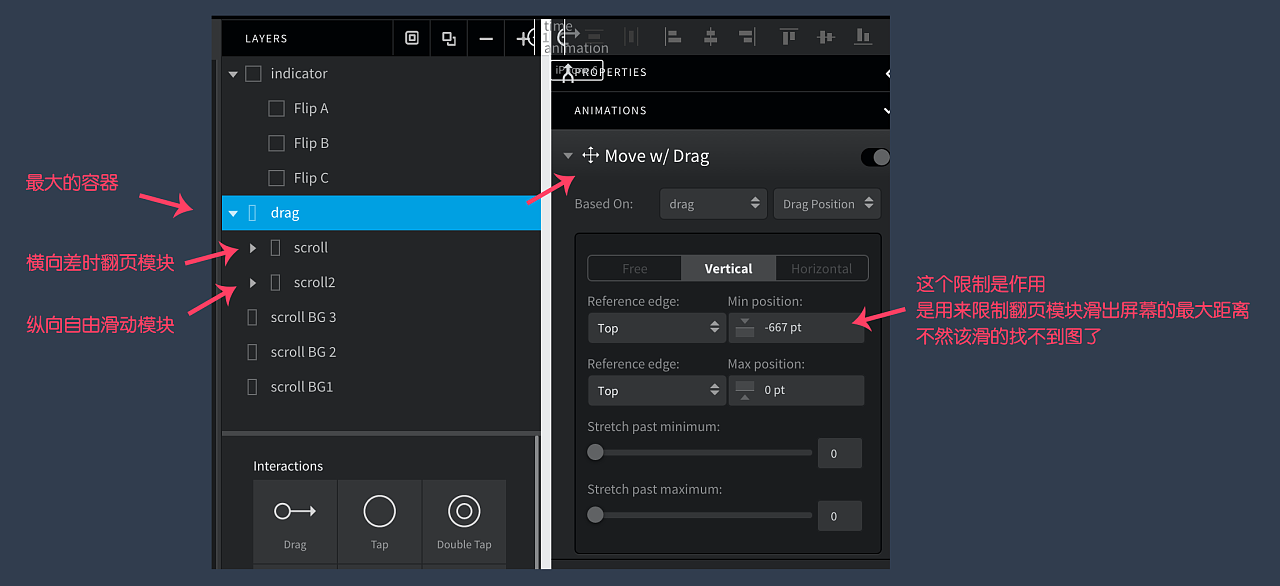
Task: Select the scroll BG1 layer
Action: click(381, 387)
